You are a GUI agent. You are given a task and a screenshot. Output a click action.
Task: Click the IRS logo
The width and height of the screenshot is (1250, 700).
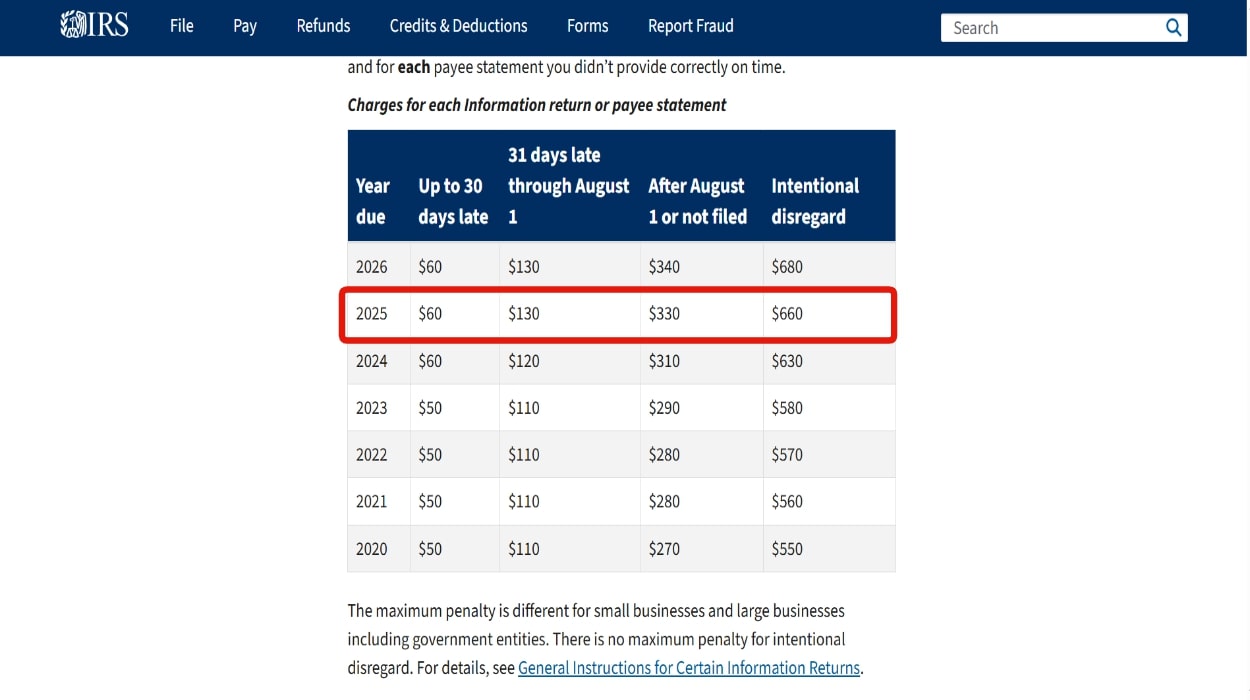tap(95, 26)
